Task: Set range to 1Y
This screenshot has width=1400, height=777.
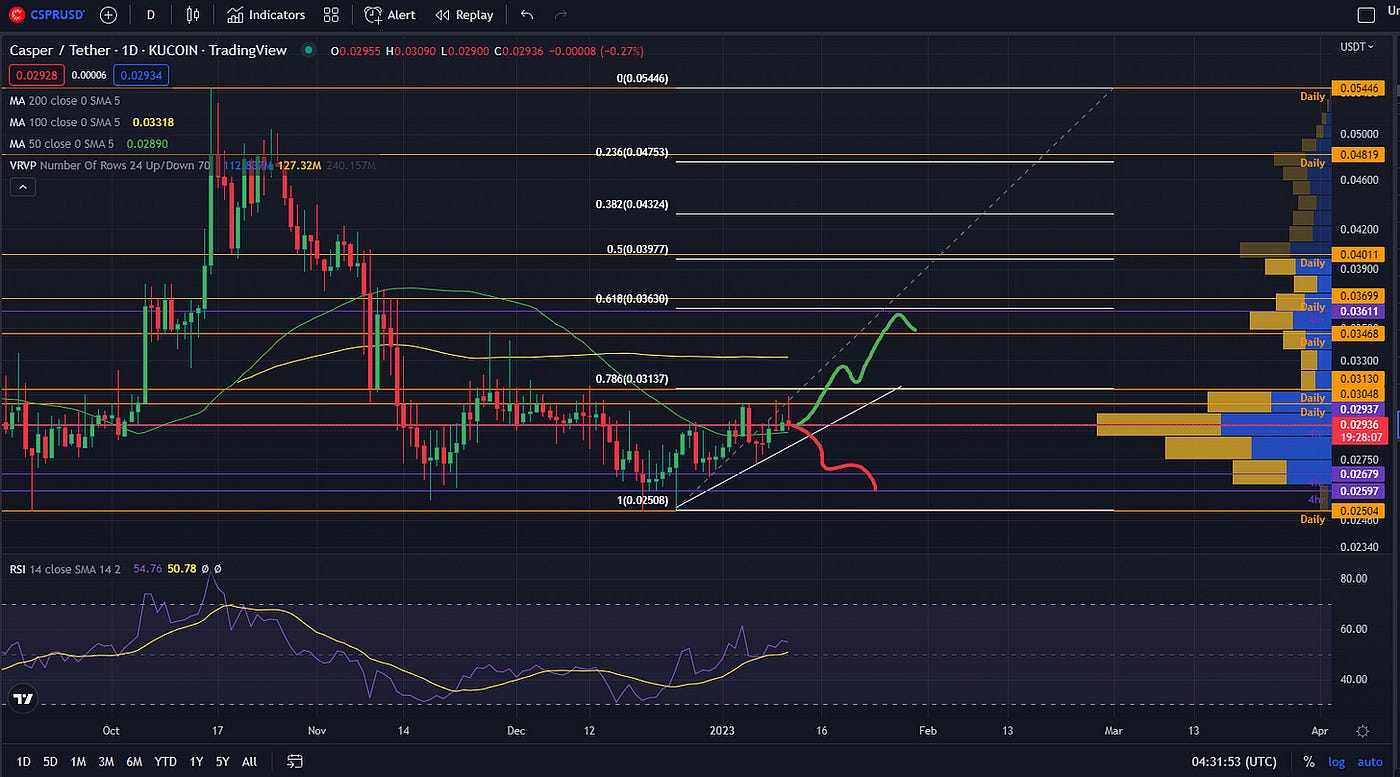Action: [195, 761]
